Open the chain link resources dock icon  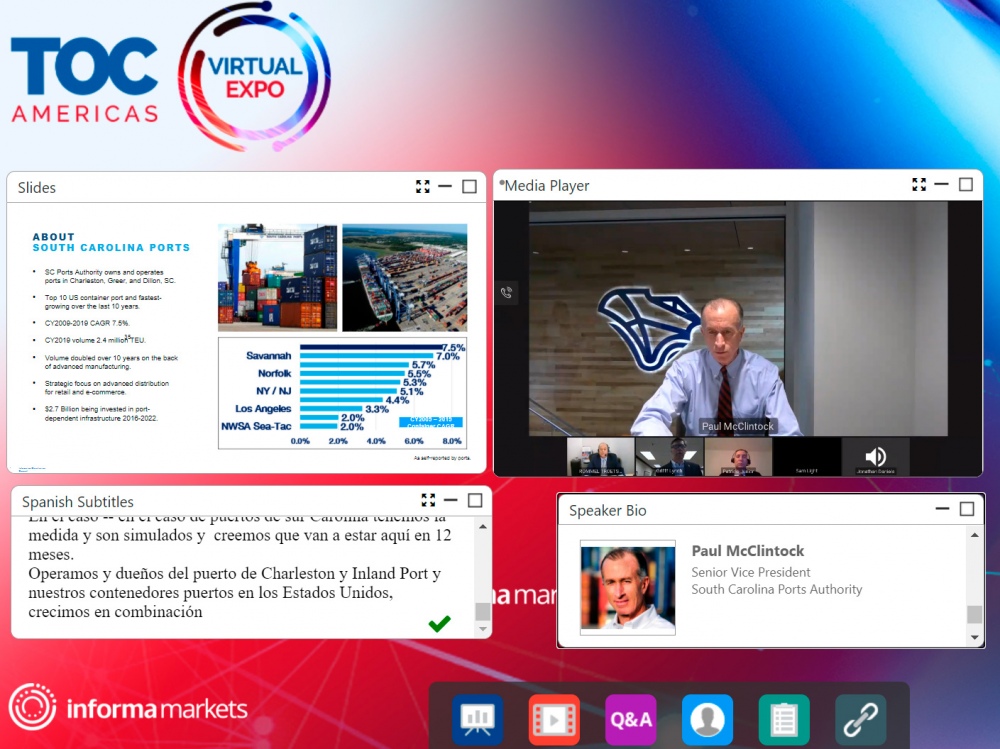[x=860, y=720]
